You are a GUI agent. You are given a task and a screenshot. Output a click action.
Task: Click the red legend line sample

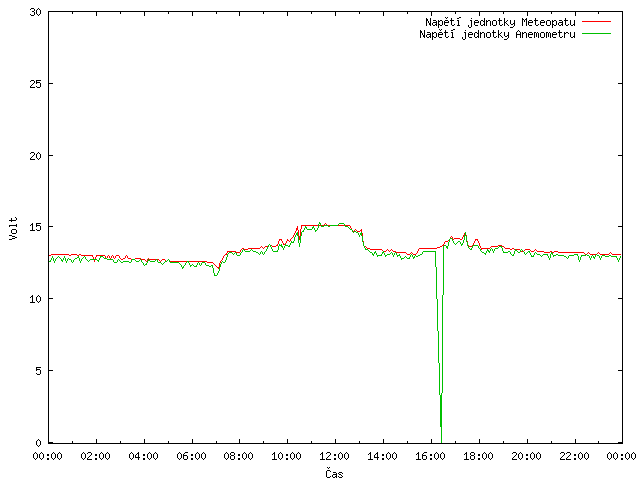(x=596, y=21)
